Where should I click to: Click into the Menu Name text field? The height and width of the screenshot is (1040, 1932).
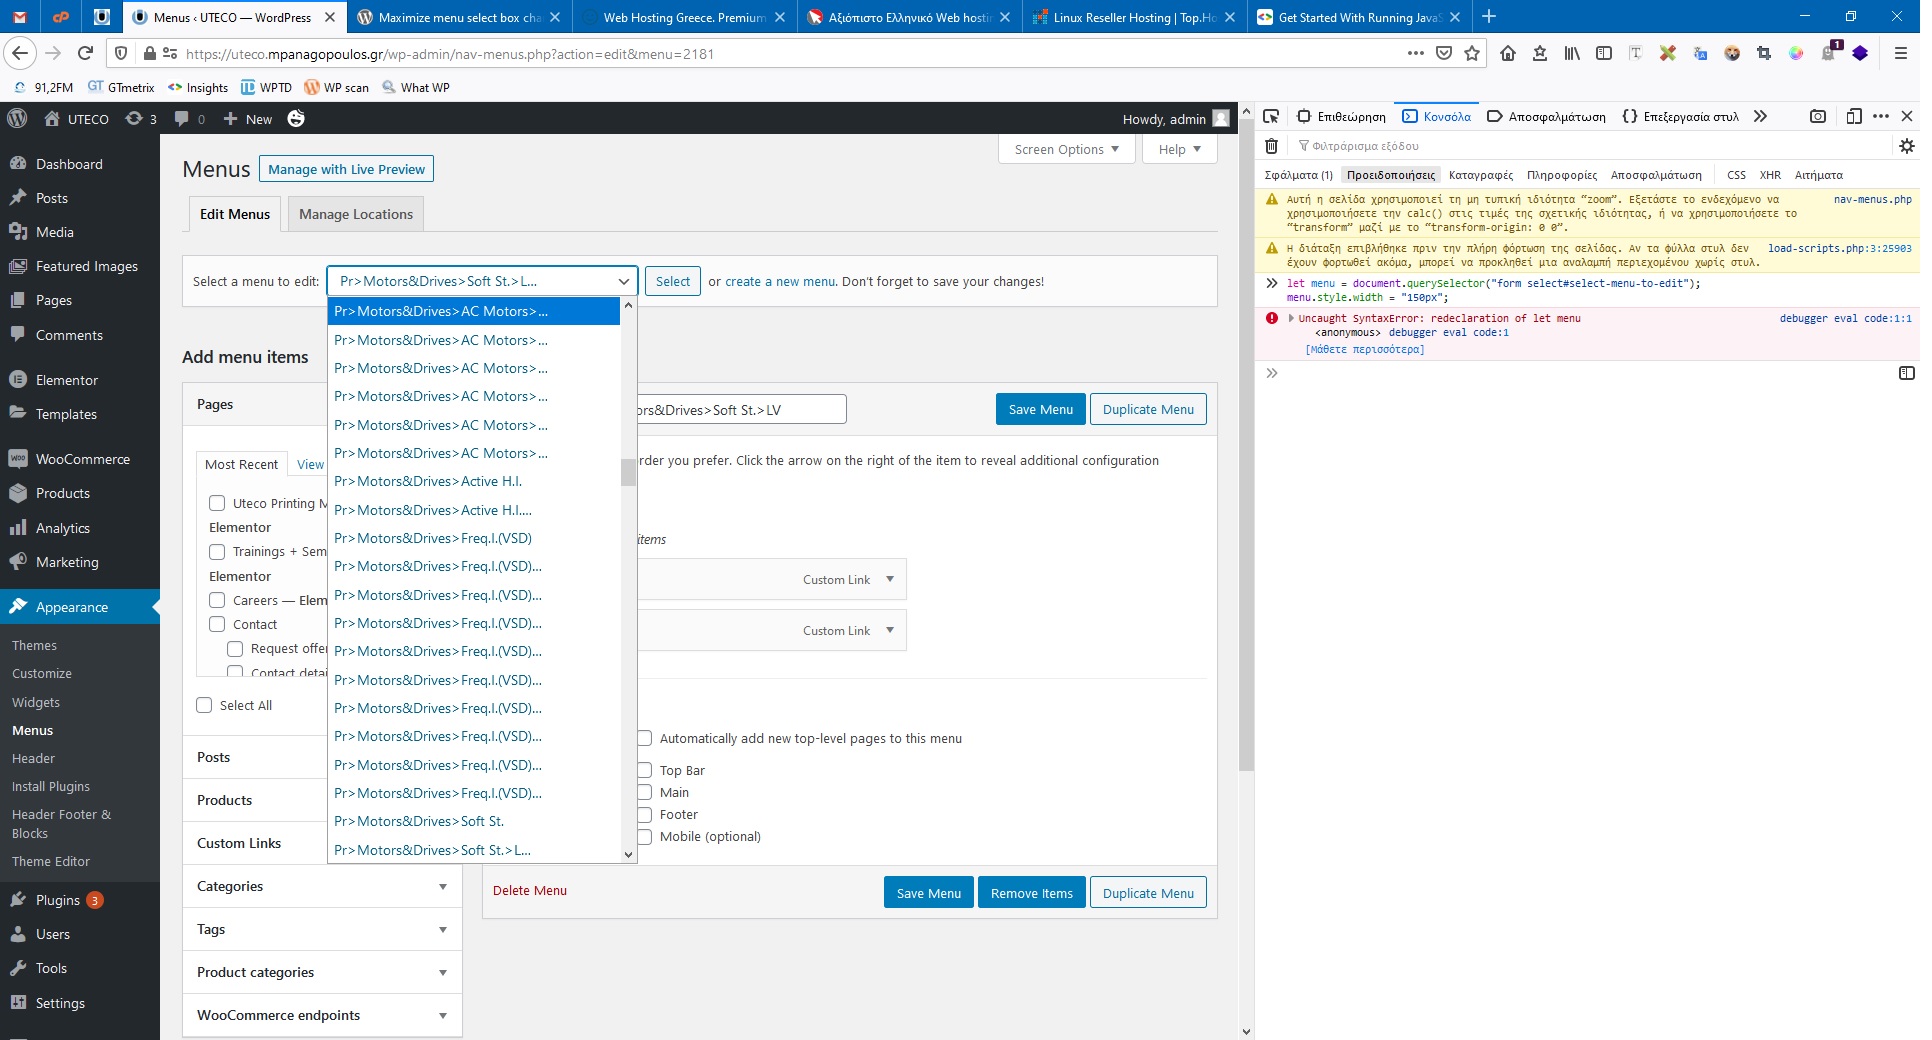[x=742, y=409]
